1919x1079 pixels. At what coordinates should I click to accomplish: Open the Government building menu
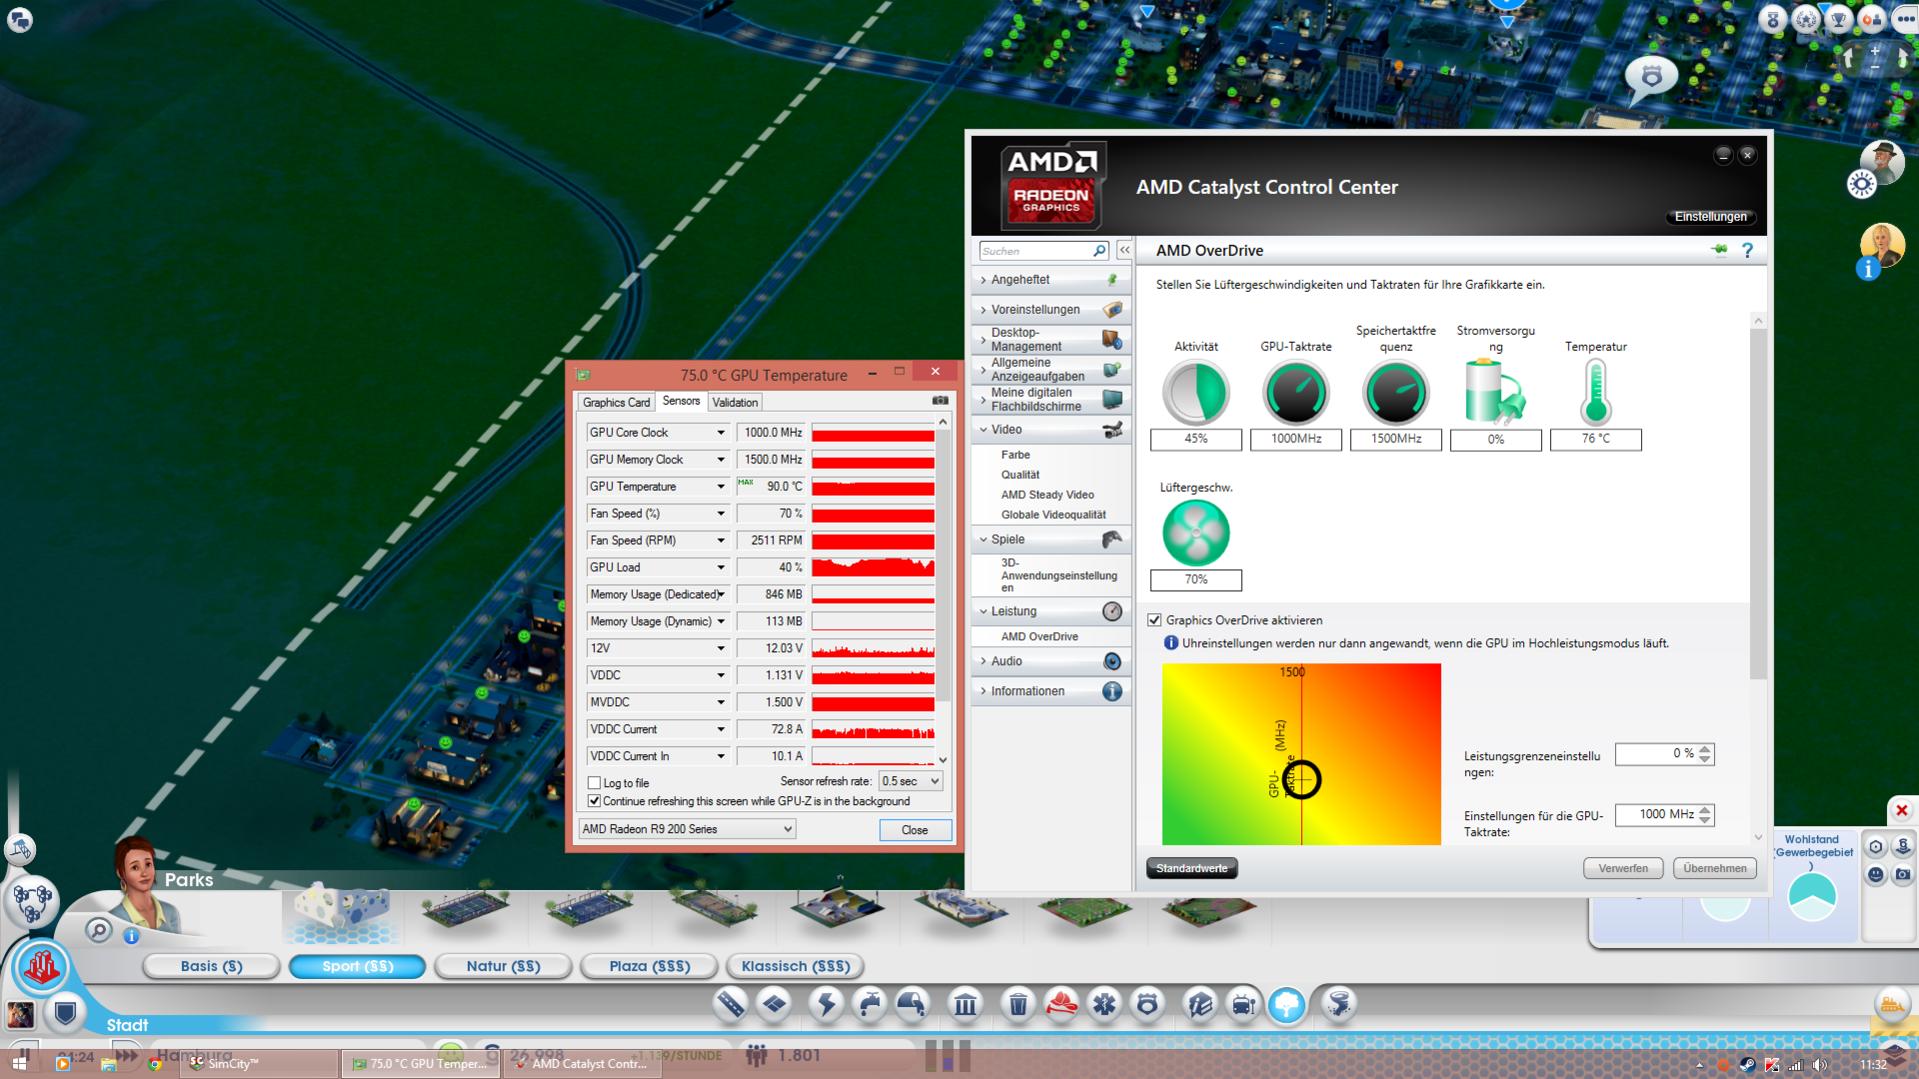965,1003
